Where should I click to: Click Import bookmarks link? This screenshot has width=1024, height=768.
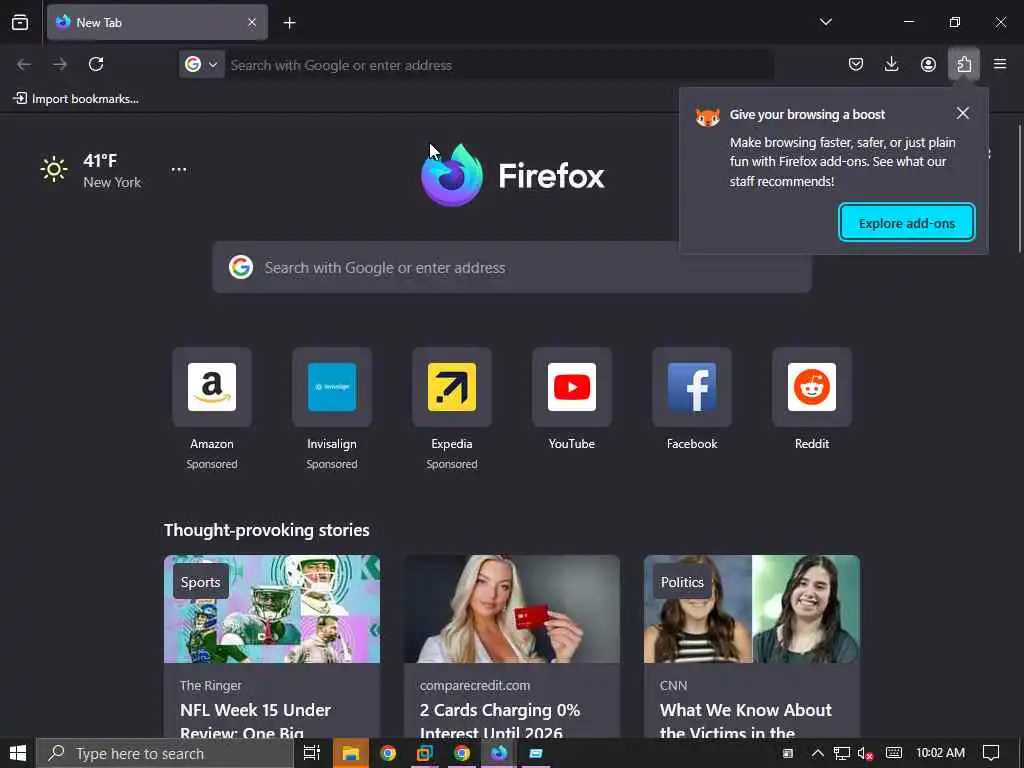(x=76, y=99)
